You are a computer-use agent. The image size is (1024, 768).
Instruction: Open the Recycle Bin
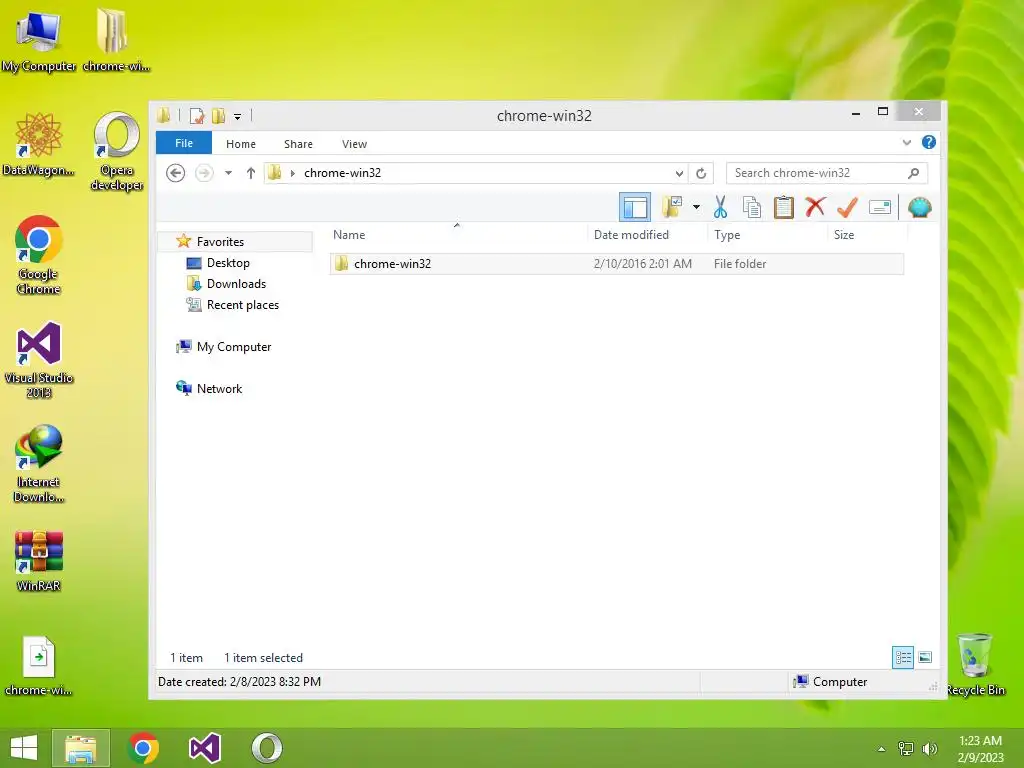(x=975, y=665)
